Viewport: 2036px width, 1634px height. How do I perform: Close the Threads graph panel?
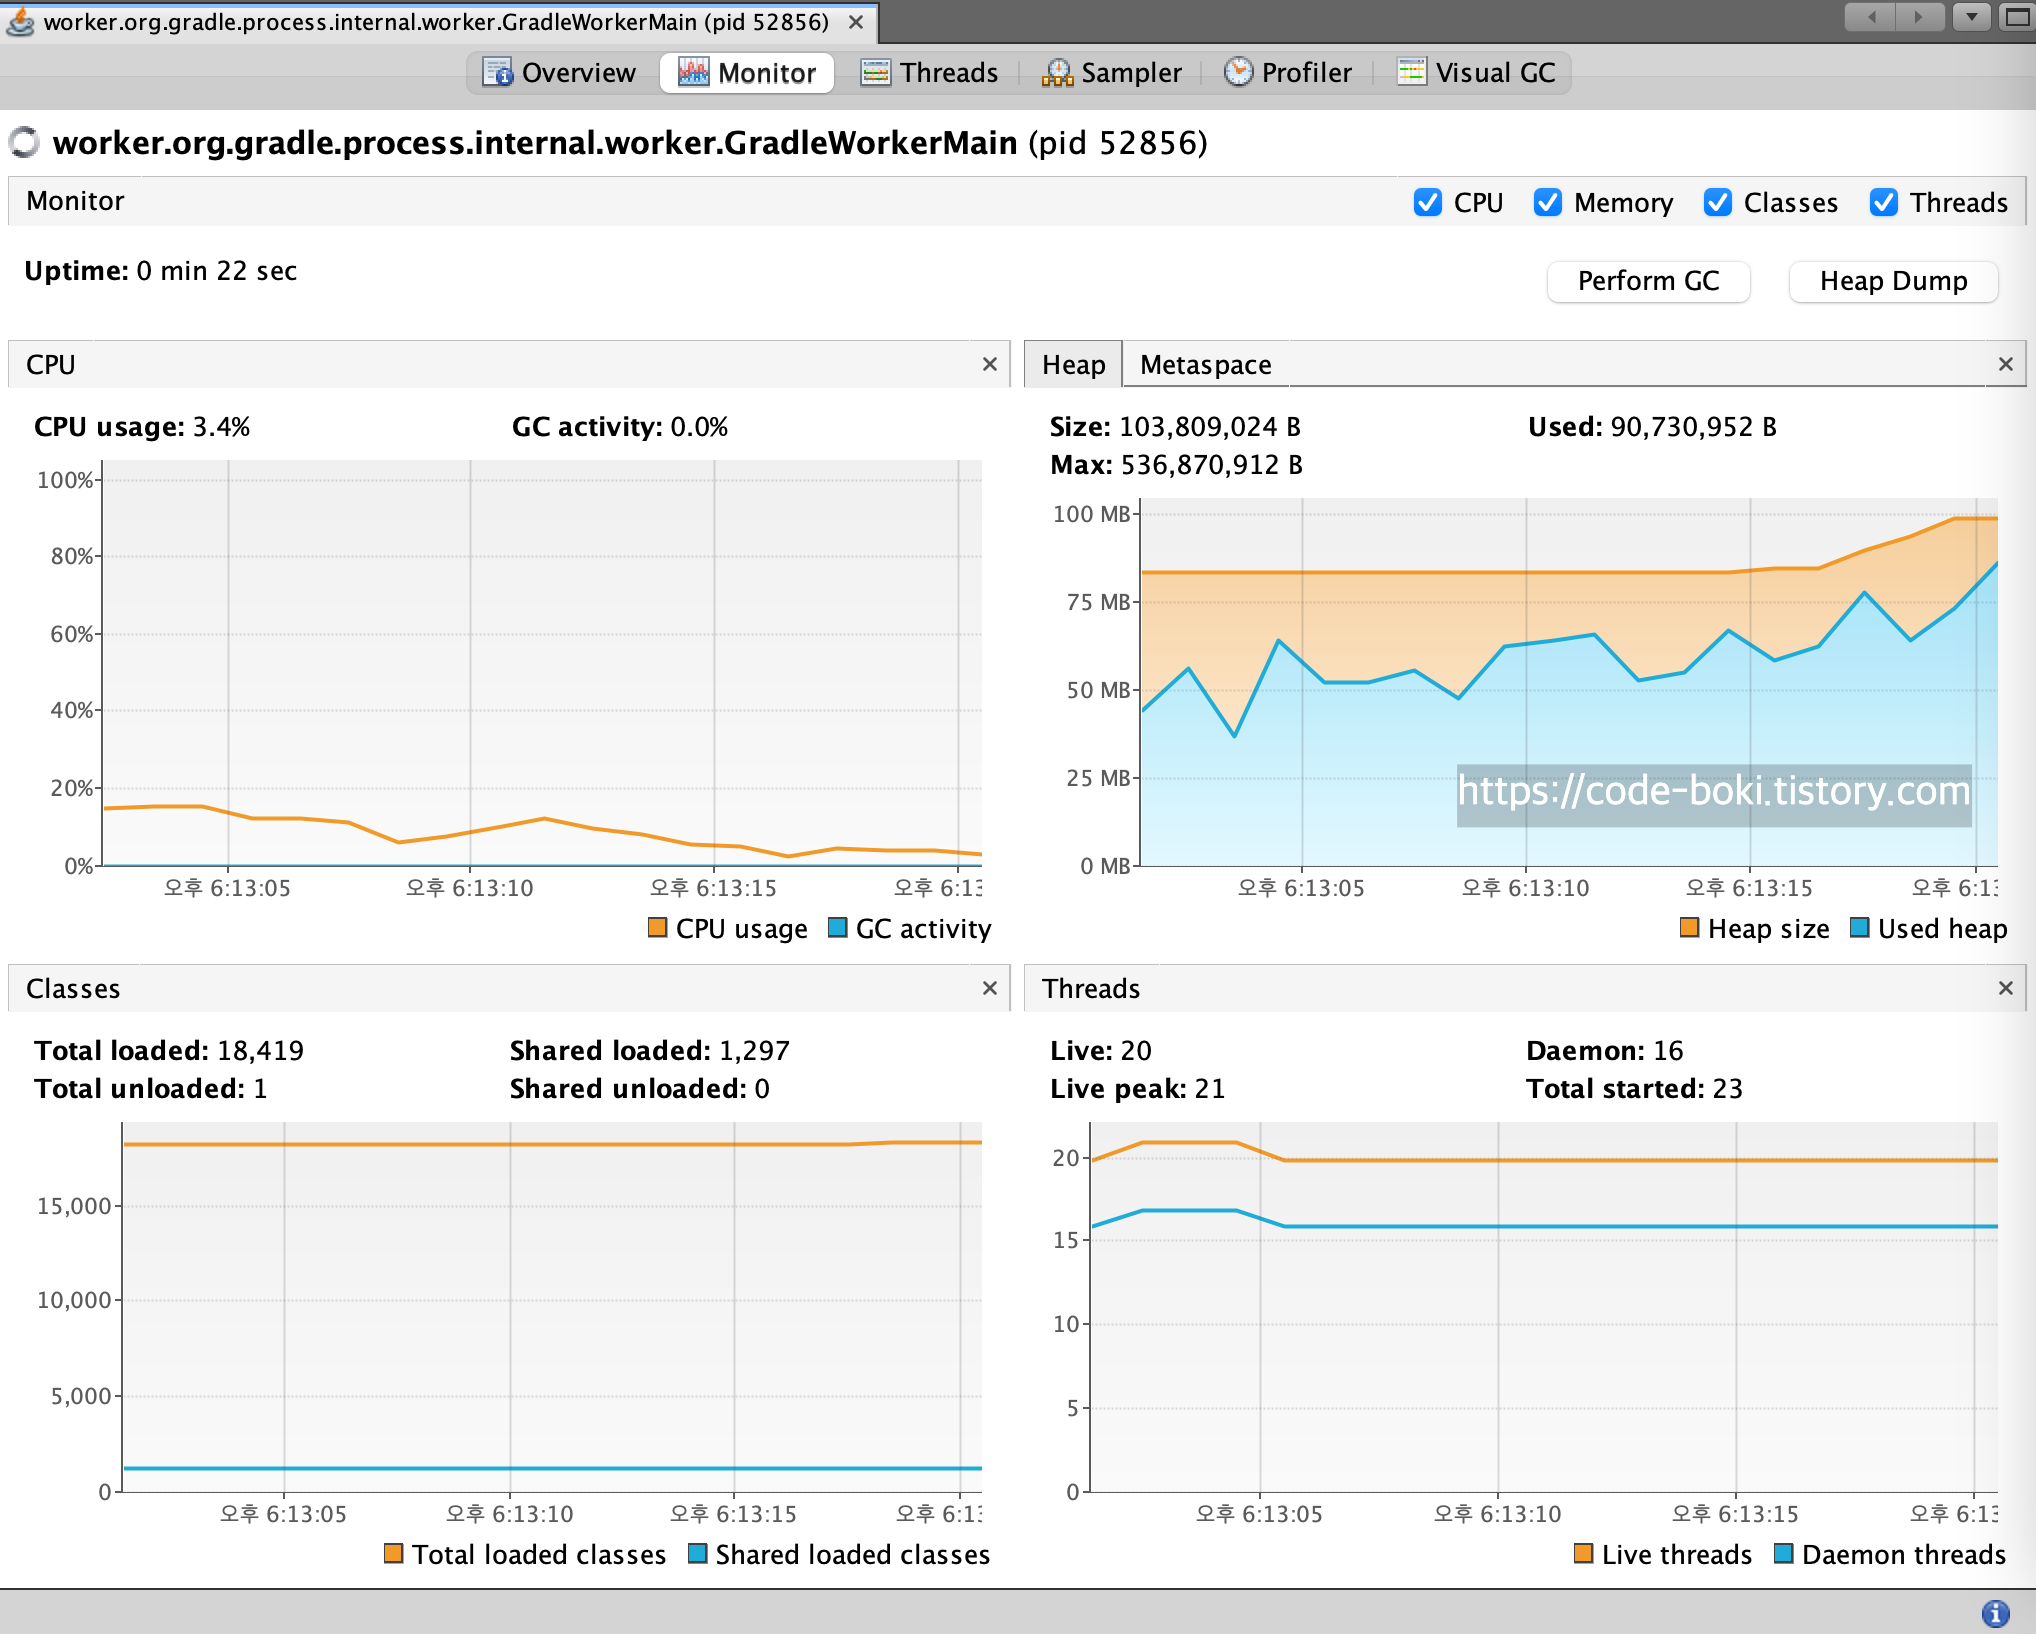click(2005, 988)
